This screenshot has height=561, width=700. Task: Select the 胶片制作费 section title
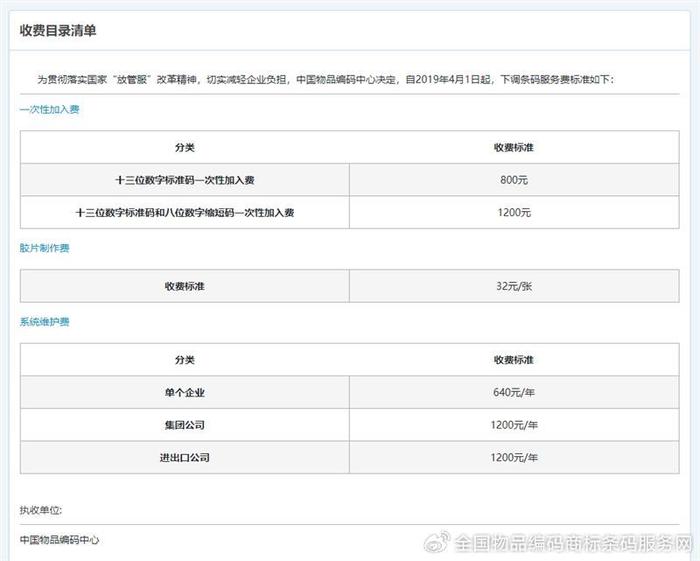click(x=45, y=248)
